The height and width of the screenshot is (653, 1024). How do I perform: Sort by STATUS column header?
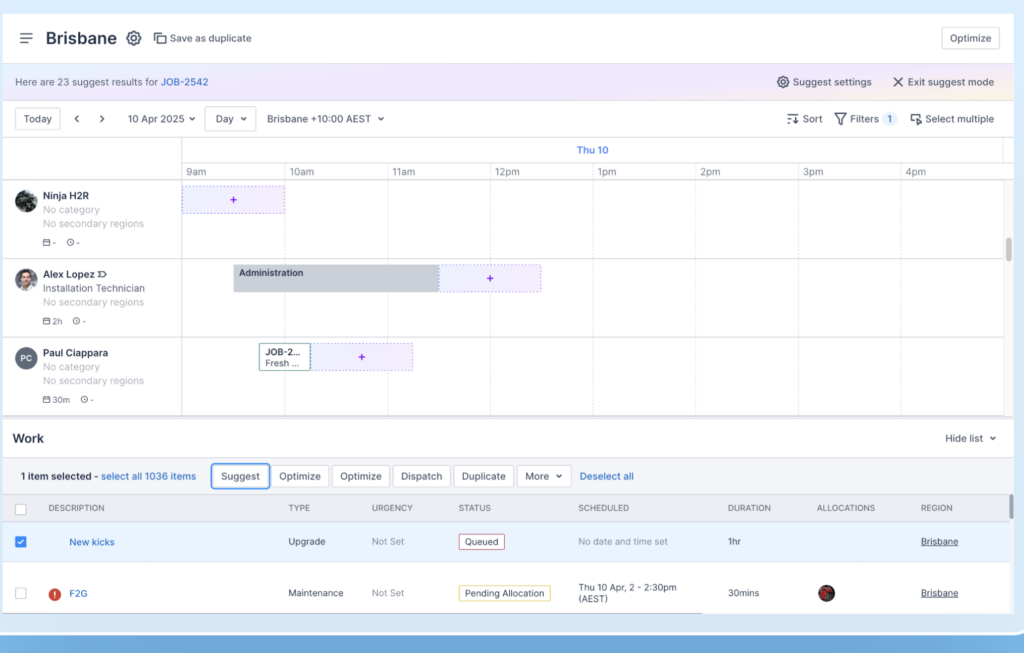point(474,508)
